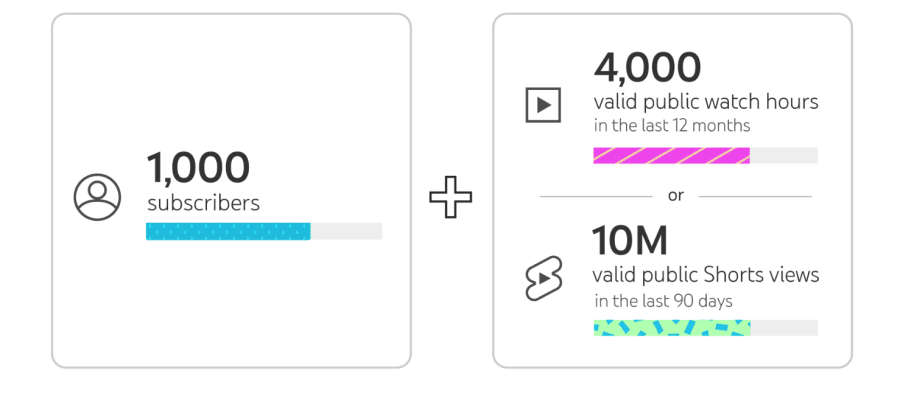Click the magenta striped watch hours bar
The height and width of the screenshot is (399, 900).
tap(671, 156)
